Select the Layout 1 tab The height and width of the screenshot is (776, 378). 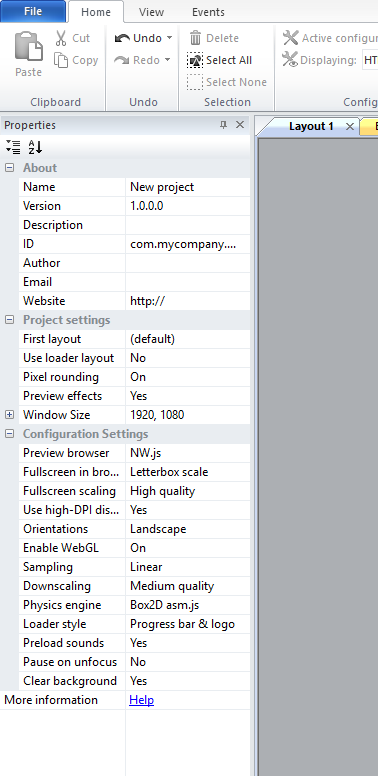(311, 126)
